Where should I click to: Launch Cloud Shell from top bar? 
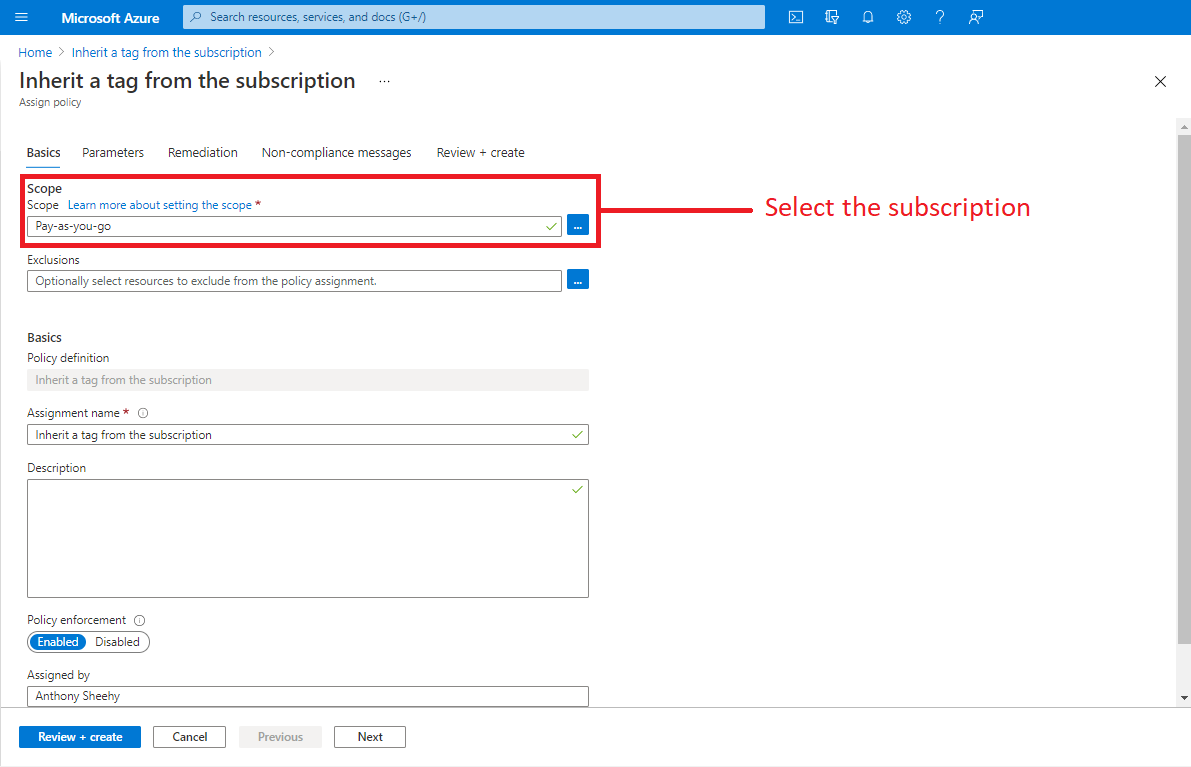(x=796, y=17)
